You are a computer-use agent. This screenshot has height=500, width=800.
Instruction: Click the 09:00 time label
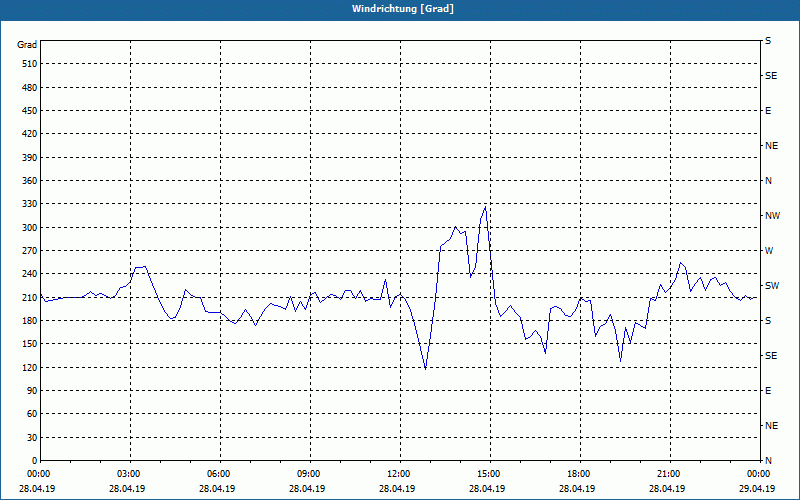(x=308, y=474)
